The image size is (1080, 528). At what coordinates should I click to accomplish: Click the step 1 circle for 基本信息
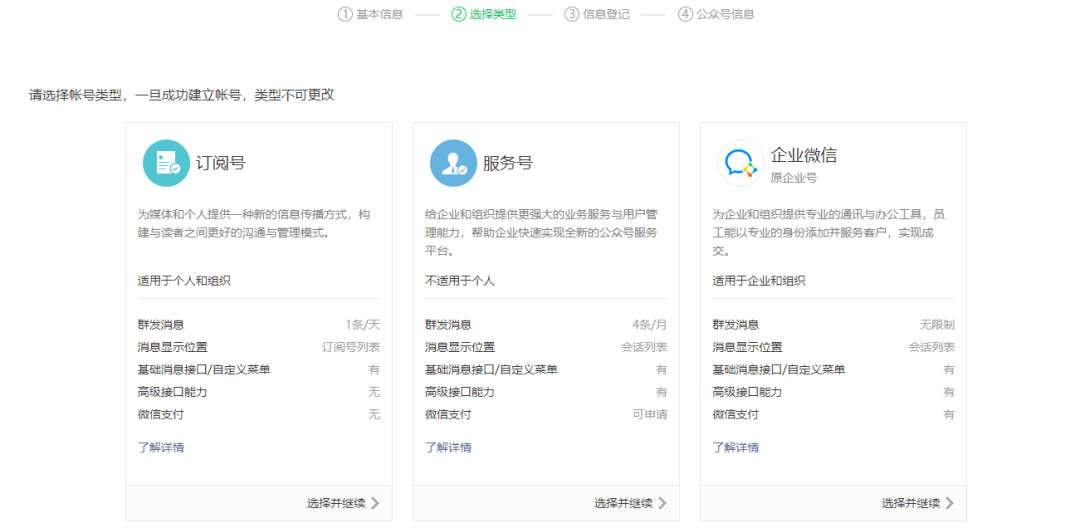(x=345, y=14)
